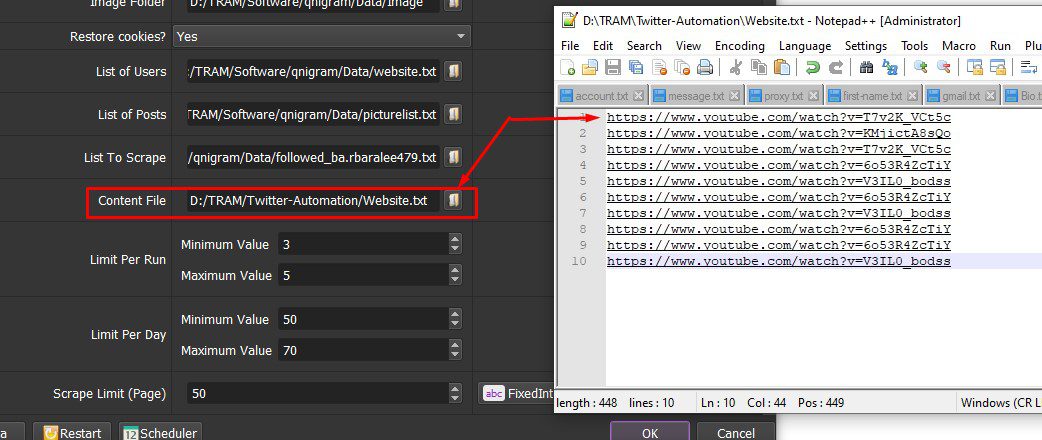The image size is (1042, 440).
Task: Close the proxy.txt tab
Action: [814, 96]
